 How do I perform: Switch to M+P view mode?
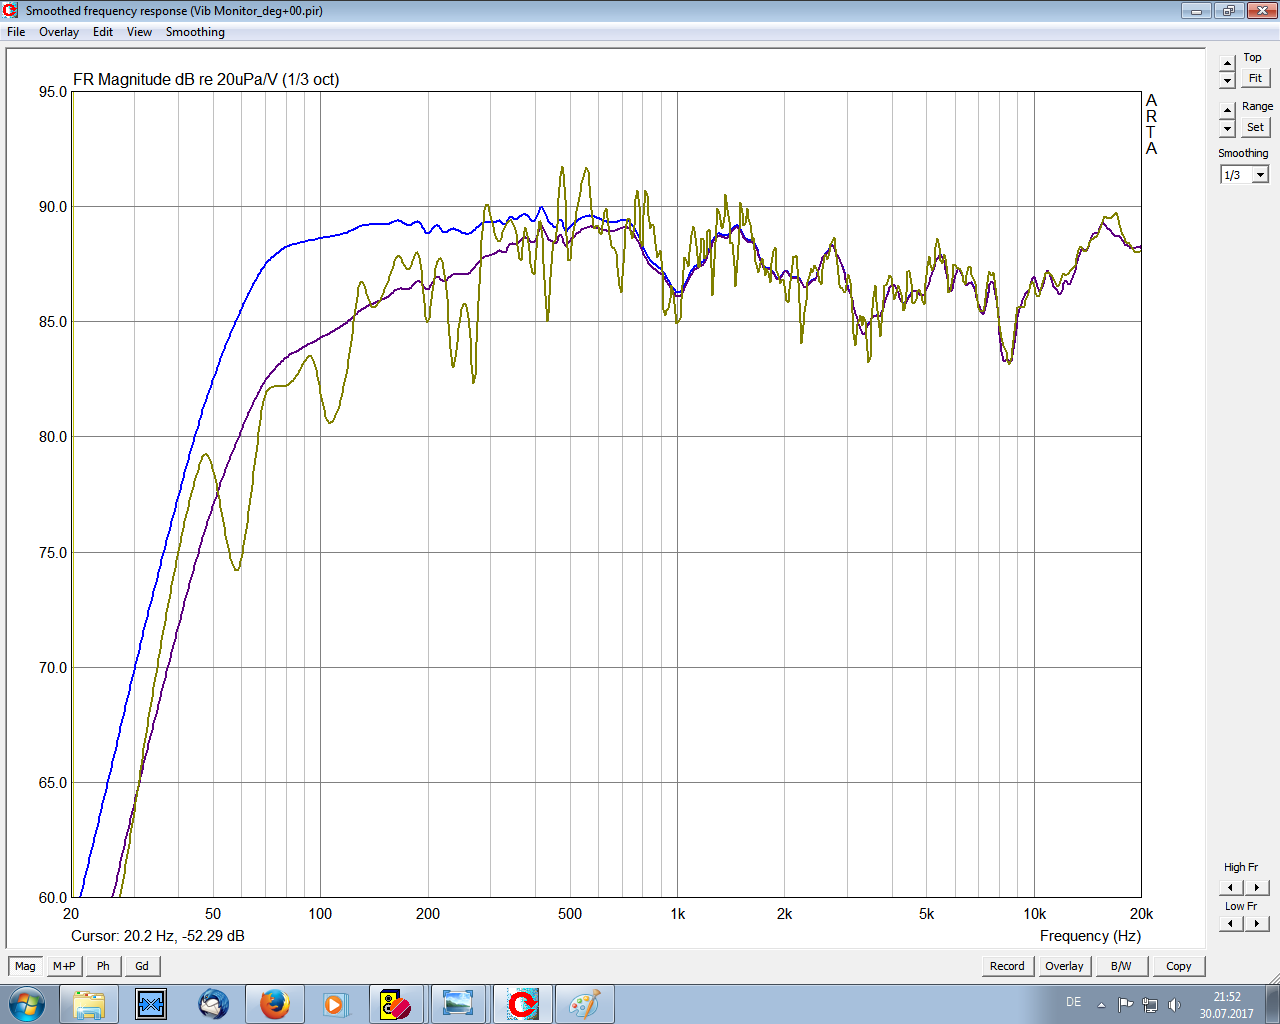click(x=64, y=966)
